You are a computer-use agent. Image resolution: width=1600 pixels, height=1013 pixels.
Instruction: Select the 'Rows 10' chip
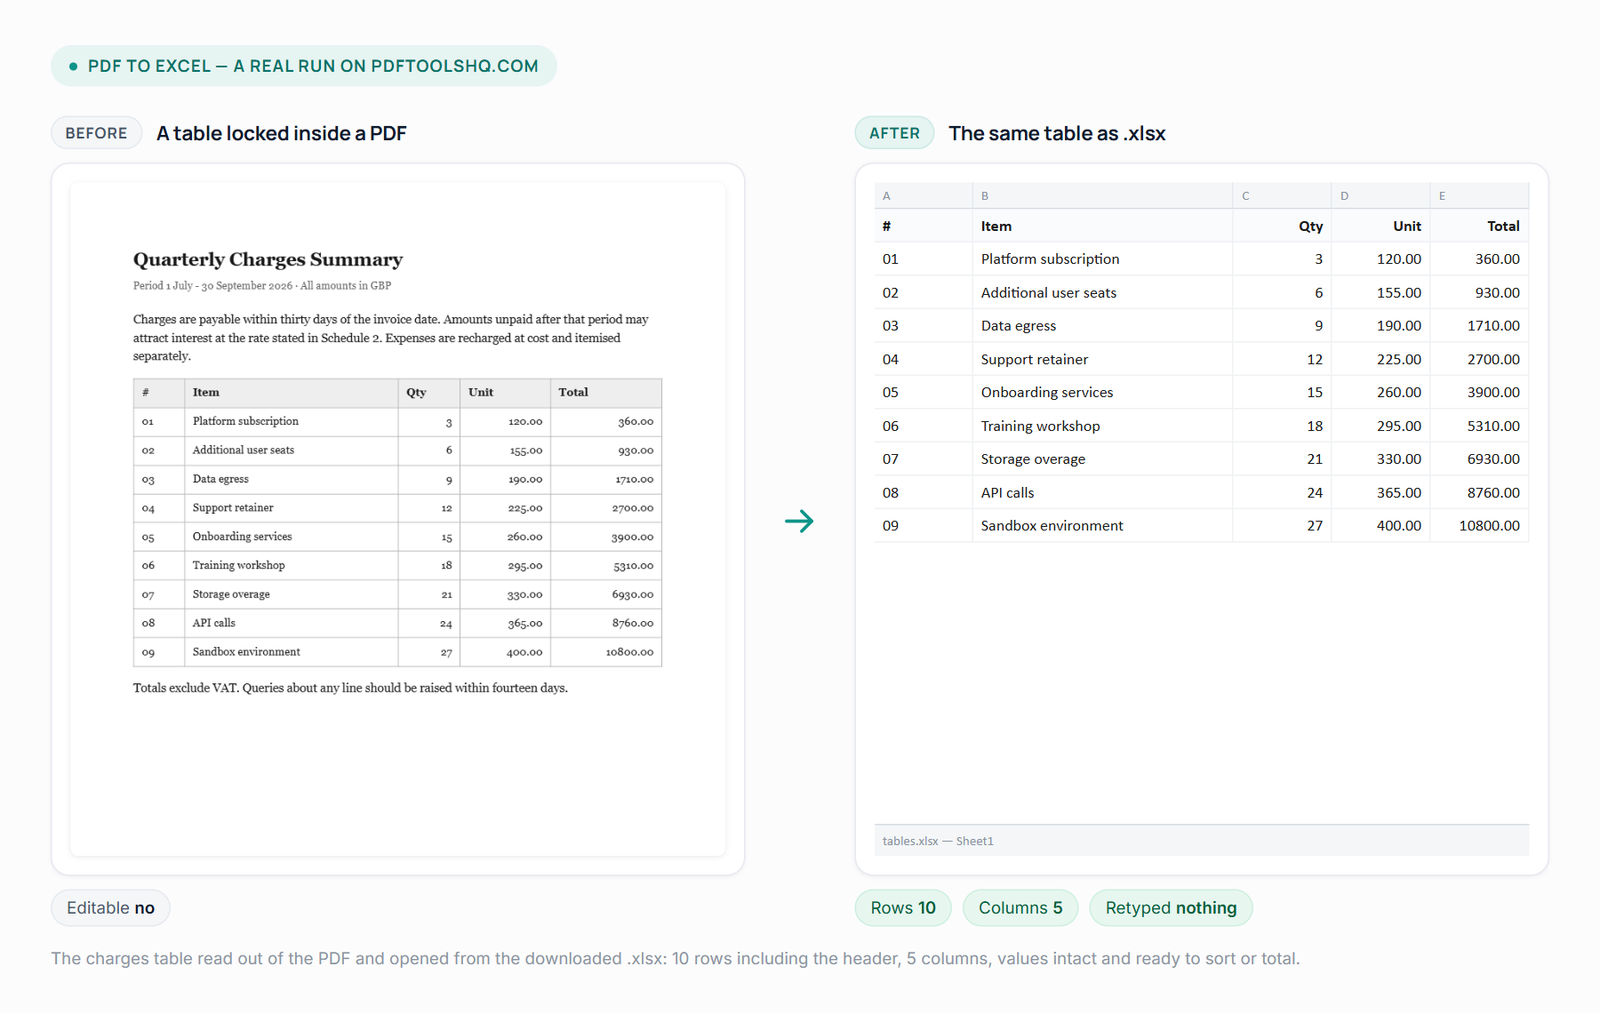point(903,908)
